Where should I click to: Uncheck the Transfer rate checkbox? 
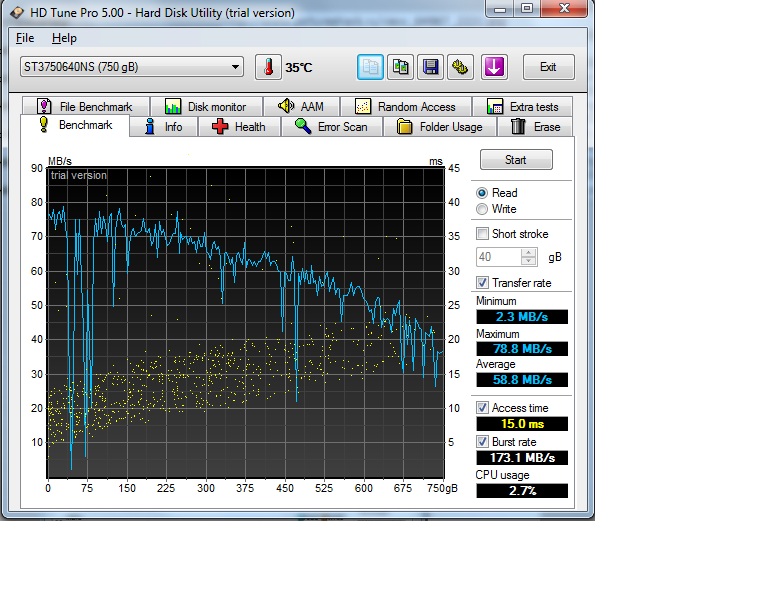pos(483,283)
